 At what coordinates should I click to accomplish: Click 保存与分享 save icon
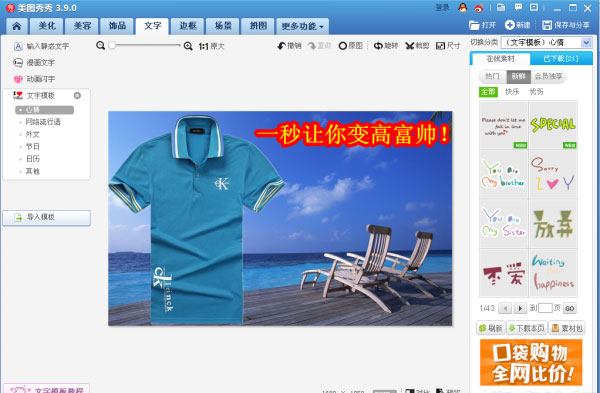point(547,25)
